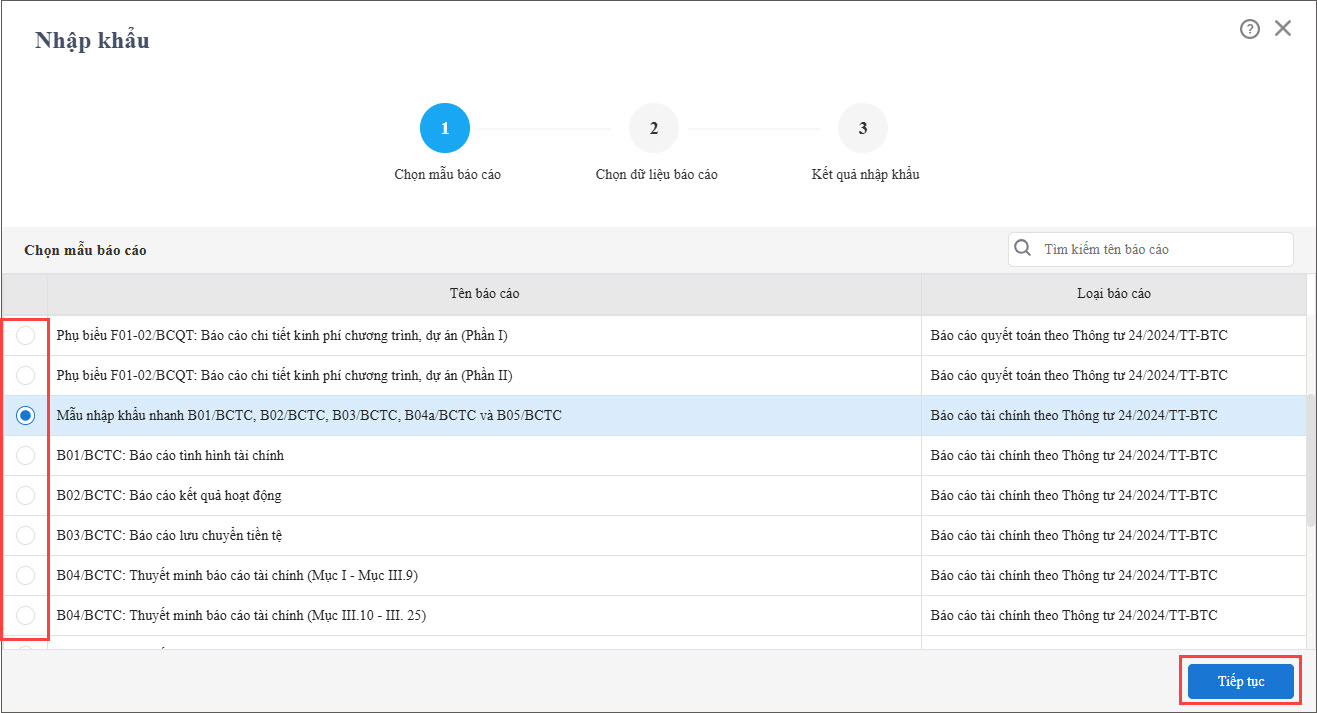Close the Nhập khẩu dialog
The image size is (1317, 713).
[x=1283, y=29]
